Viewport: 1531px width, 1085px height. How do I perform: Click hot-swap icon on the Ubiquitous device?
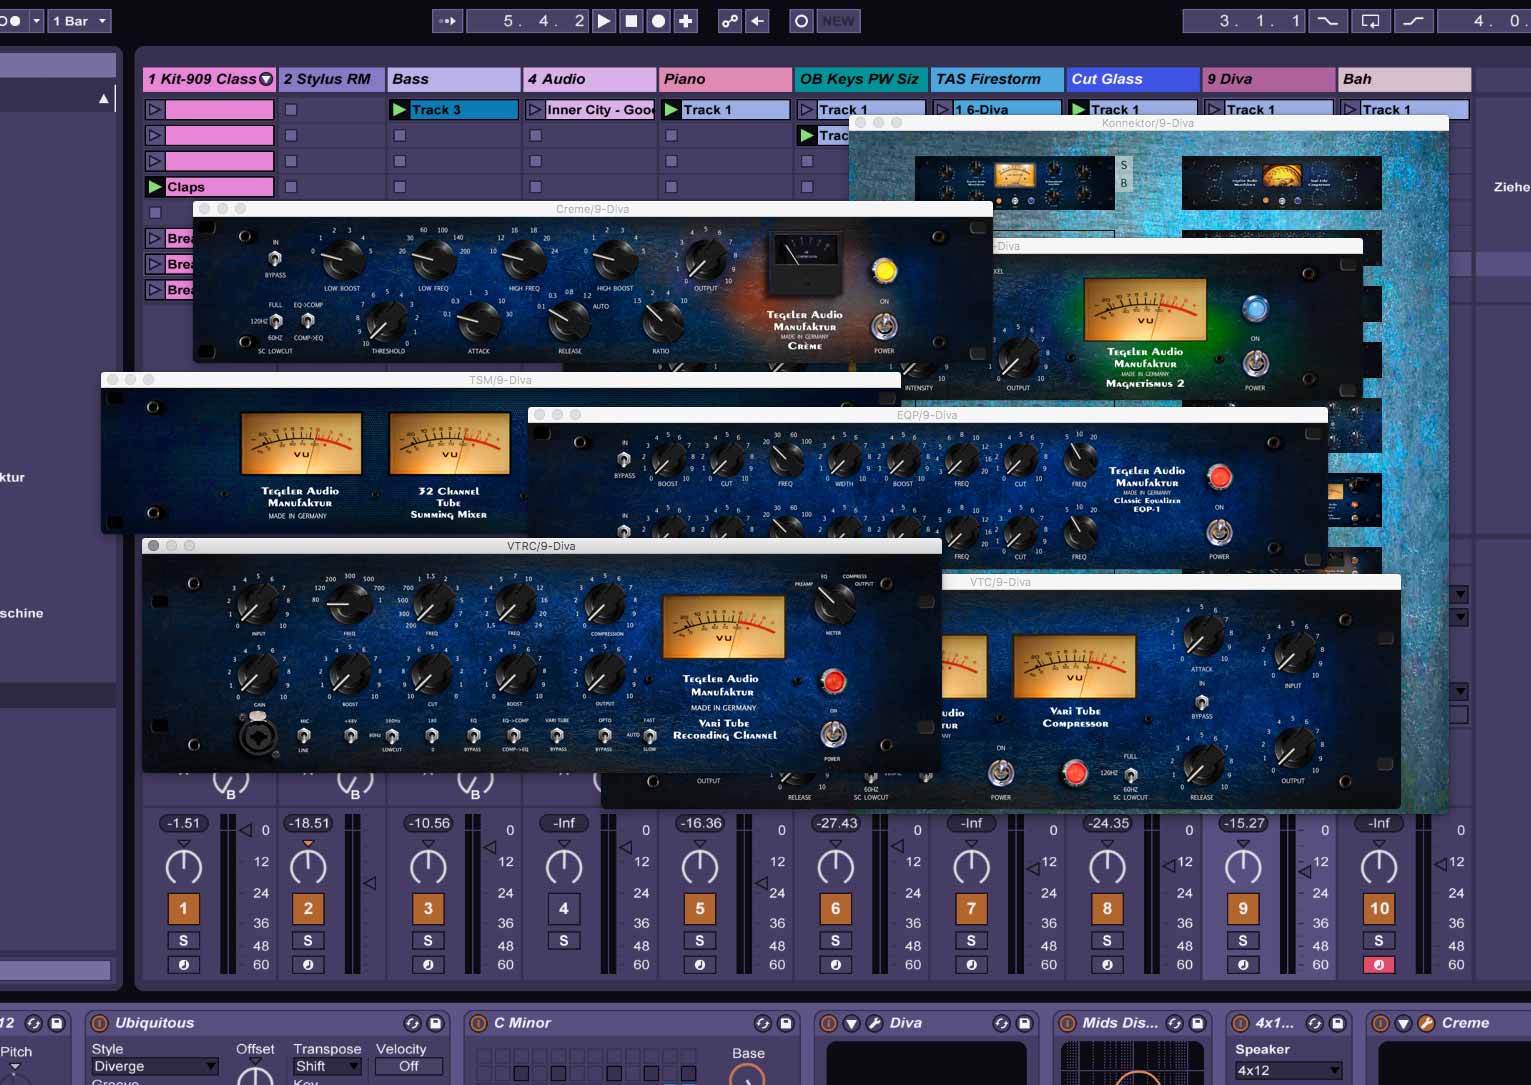click(412, 1023)
